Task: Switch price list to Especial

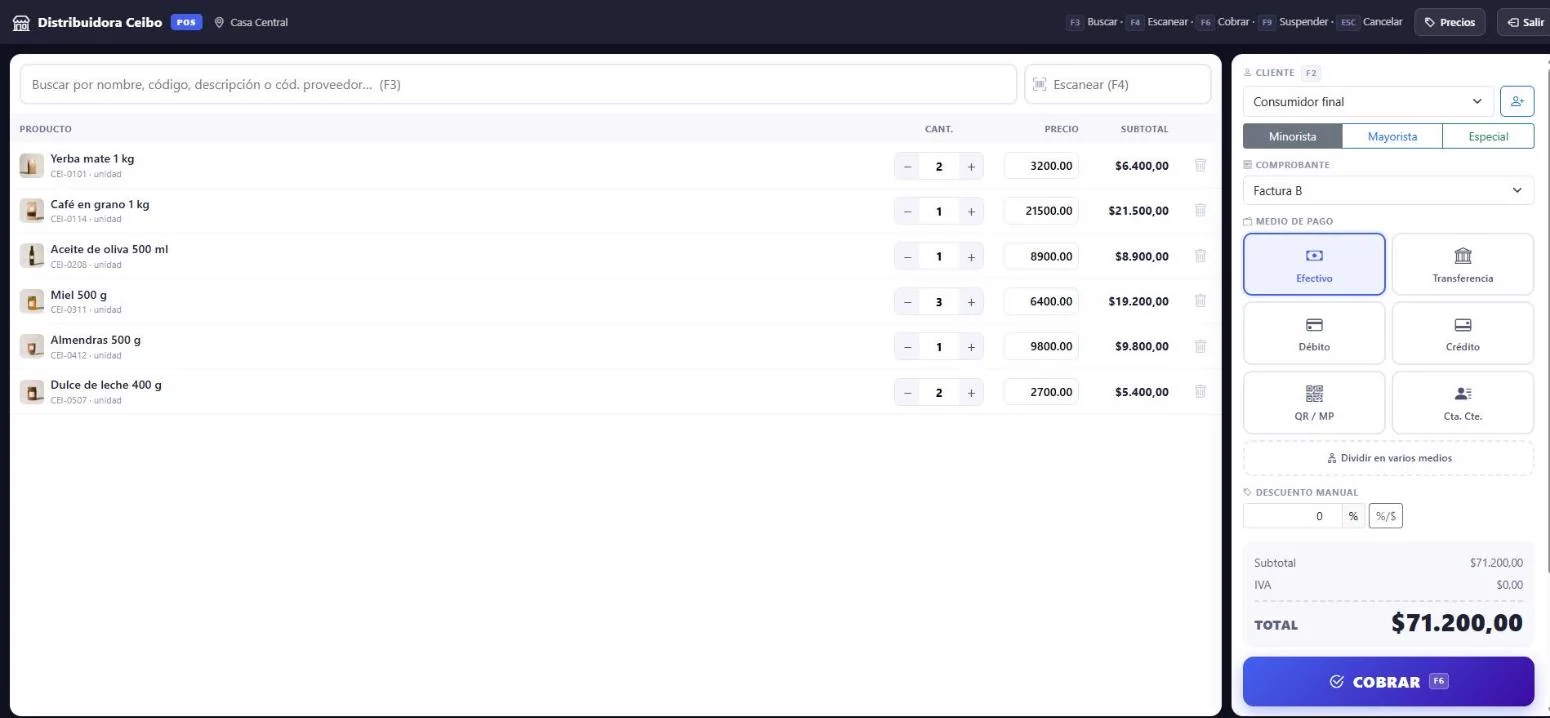Action: (1488, 137)
